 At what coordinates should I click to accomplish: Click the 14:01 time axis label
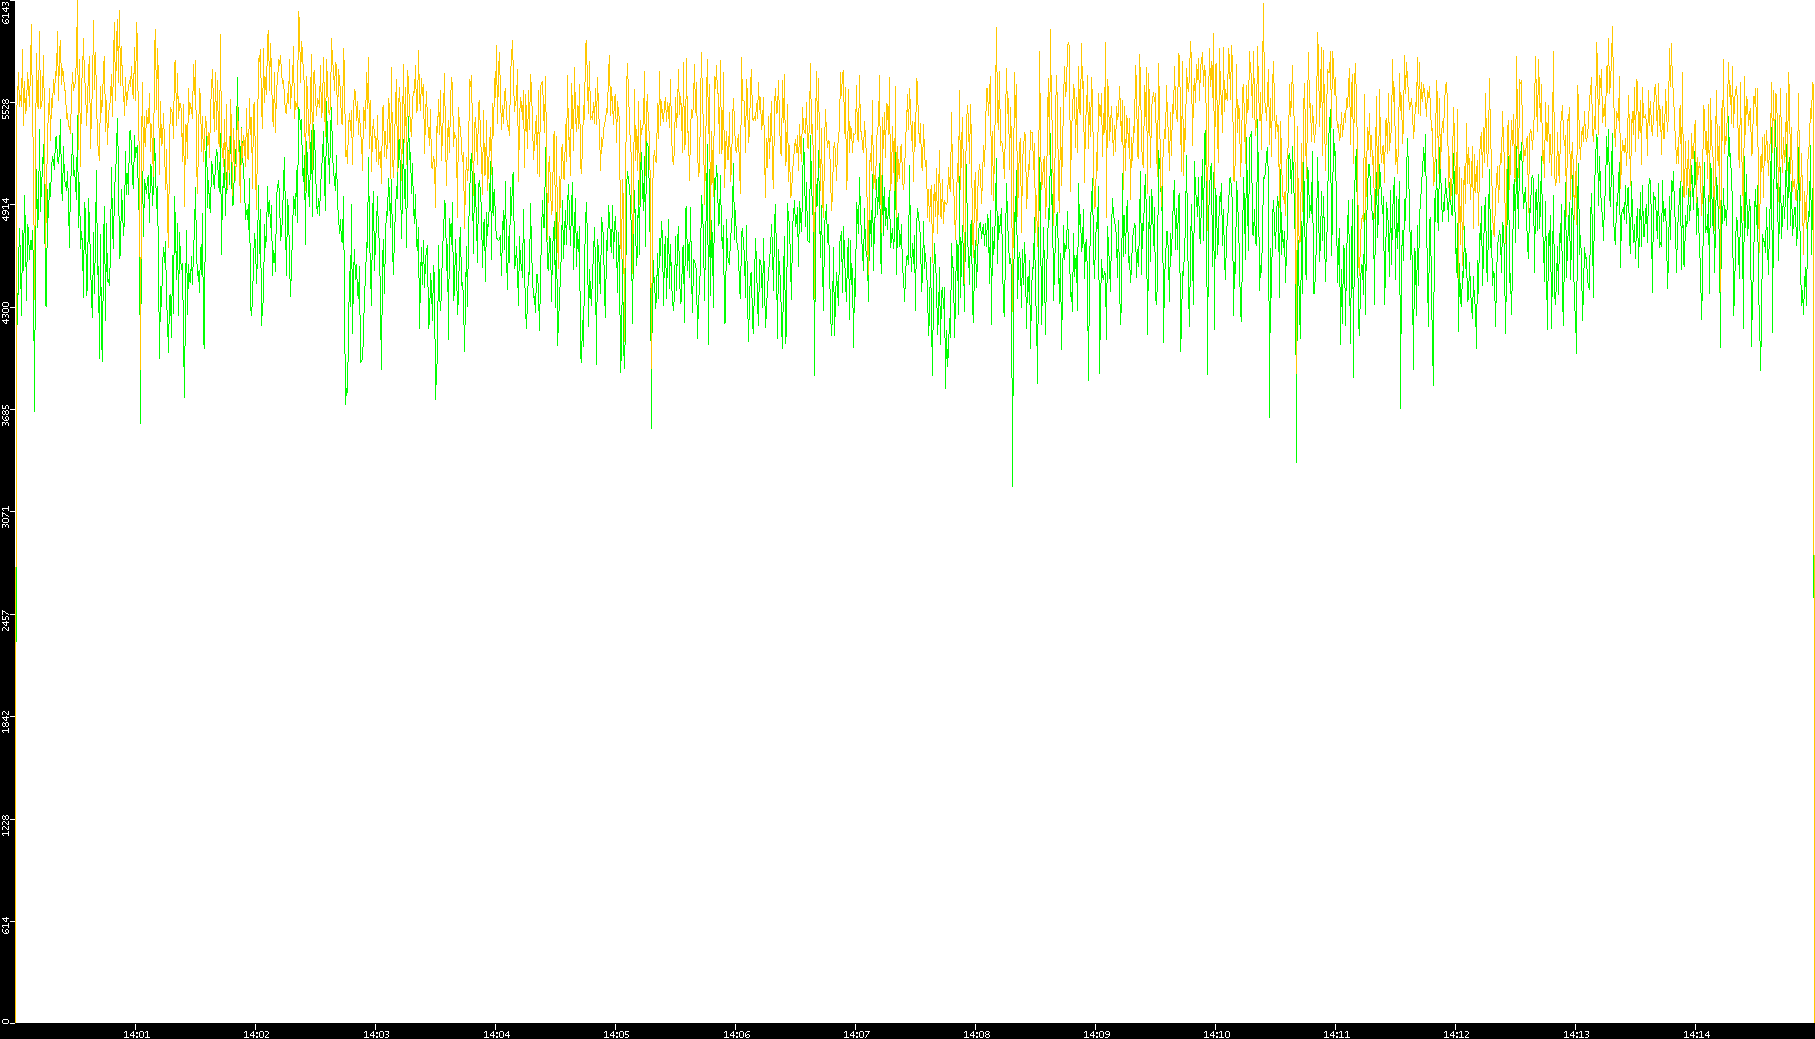click(x=136, y=1034)
